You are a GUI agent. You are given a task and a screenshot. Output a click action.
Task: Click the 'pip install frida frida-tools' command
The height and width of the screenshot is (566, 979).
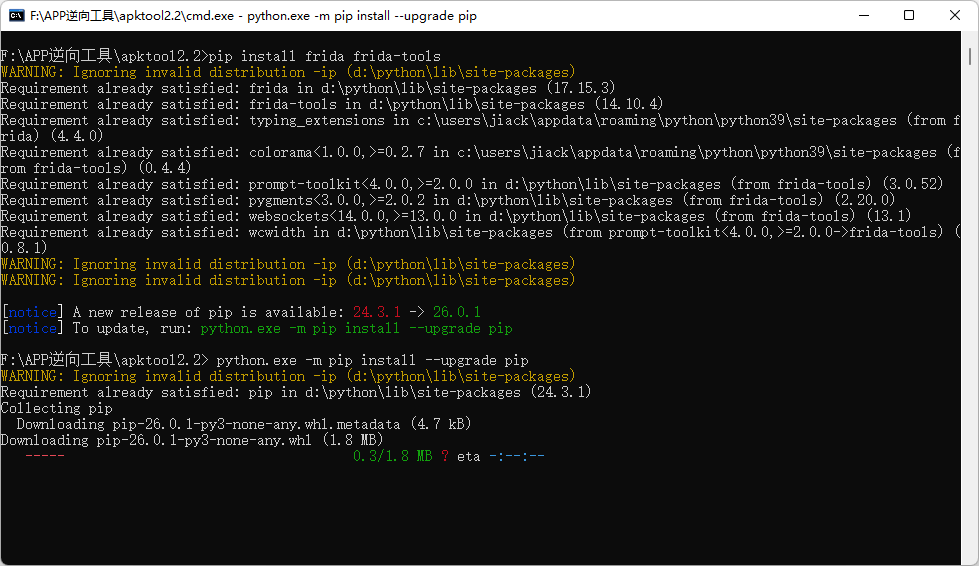(x=325, y=56)
